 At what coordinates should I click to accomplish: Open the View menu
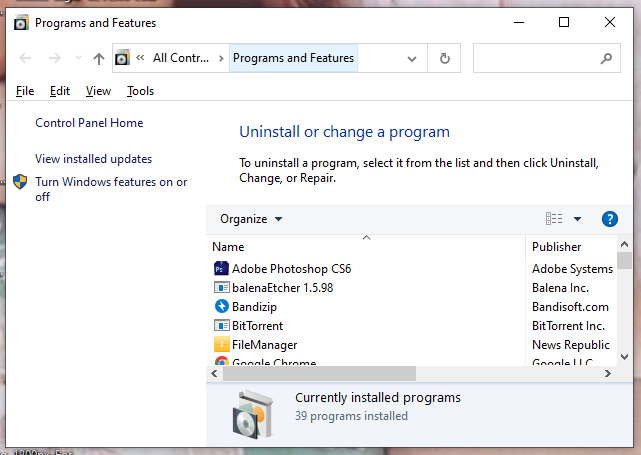click(x=98, y=91)
